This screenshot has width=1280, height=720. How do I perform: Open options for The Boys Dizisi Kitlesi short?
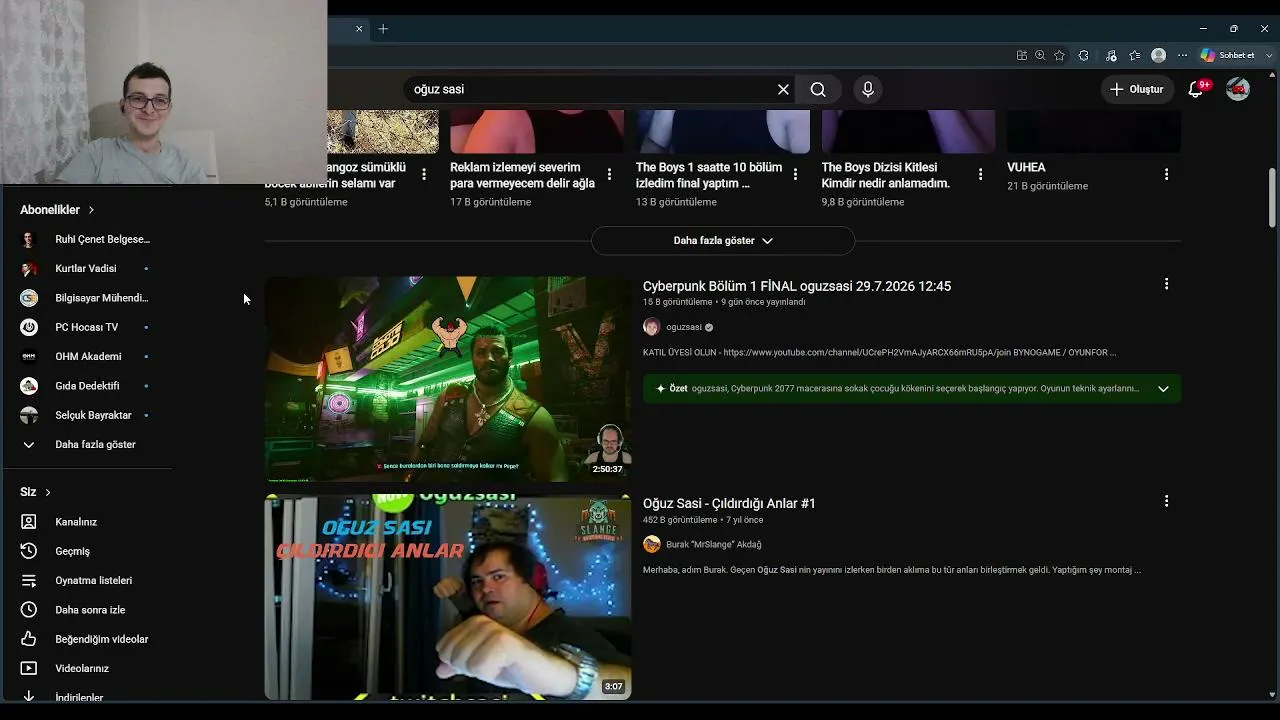pyautogui.click(x=980, y=175)
